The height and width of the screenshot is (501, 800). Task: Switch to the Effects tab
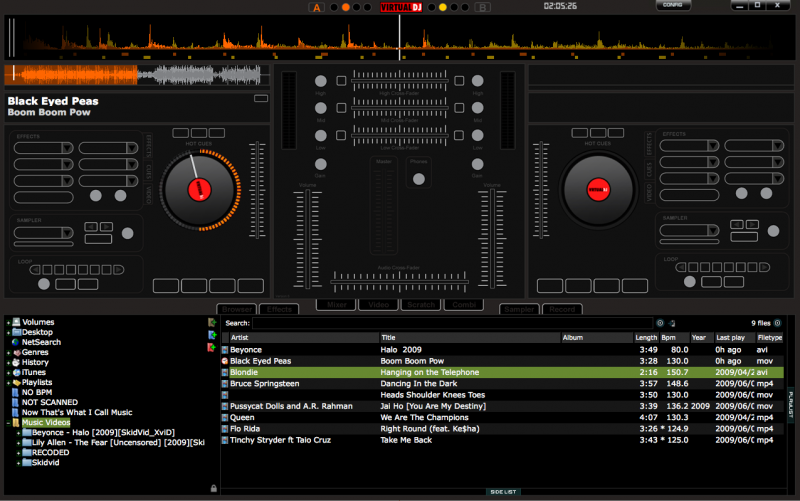(279, 309)
